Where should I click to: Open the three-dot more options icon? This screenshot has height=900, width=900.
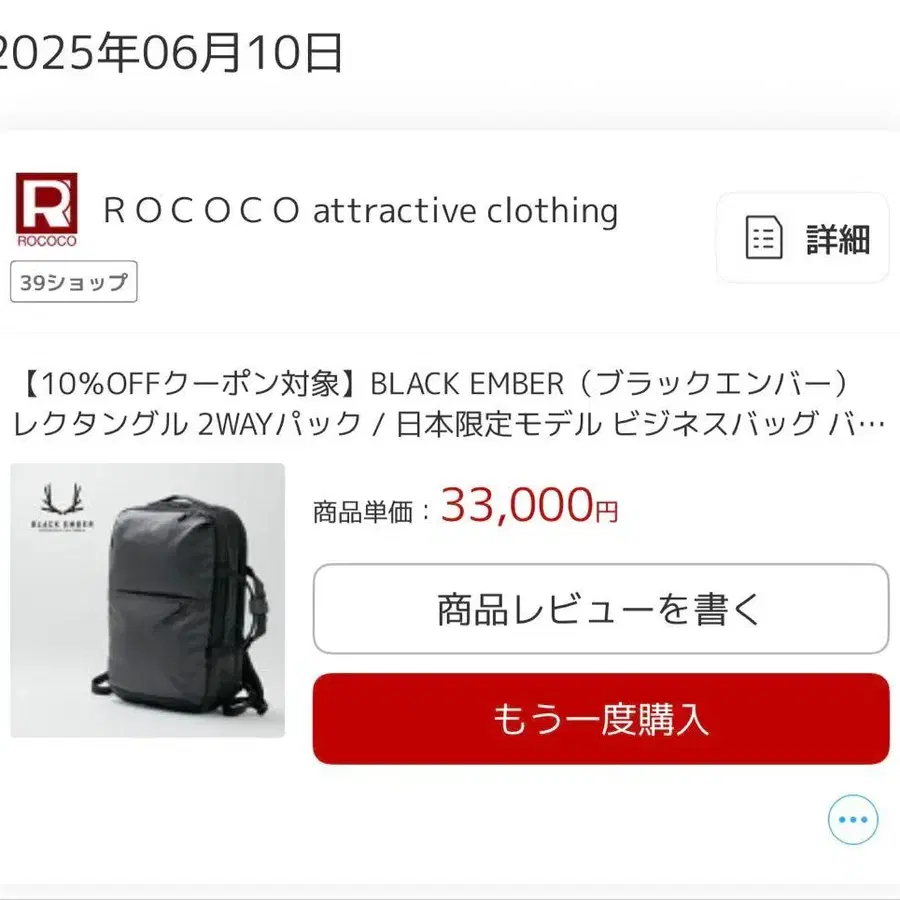pyautogui.click(x=853, y=820)
